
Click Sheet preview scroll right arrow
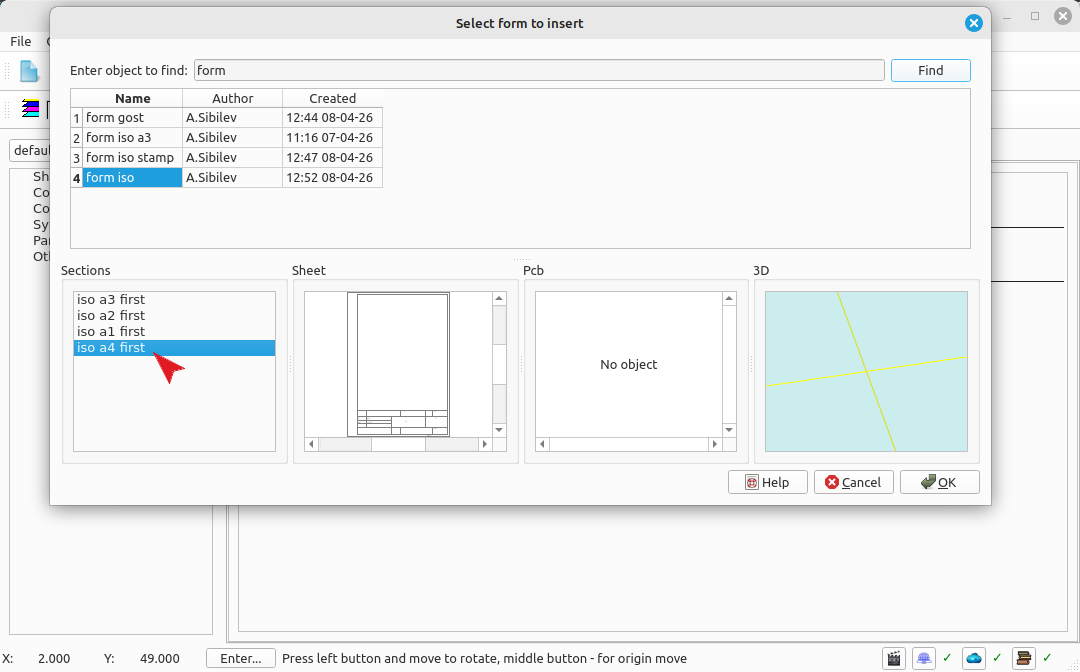(x=485, y=444)
